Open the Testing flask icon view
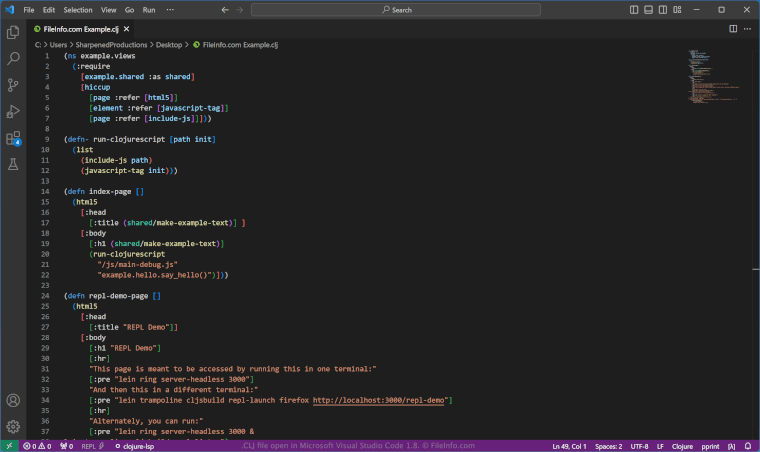This screenshot has width=760, height=452. (x=13, y=164)
